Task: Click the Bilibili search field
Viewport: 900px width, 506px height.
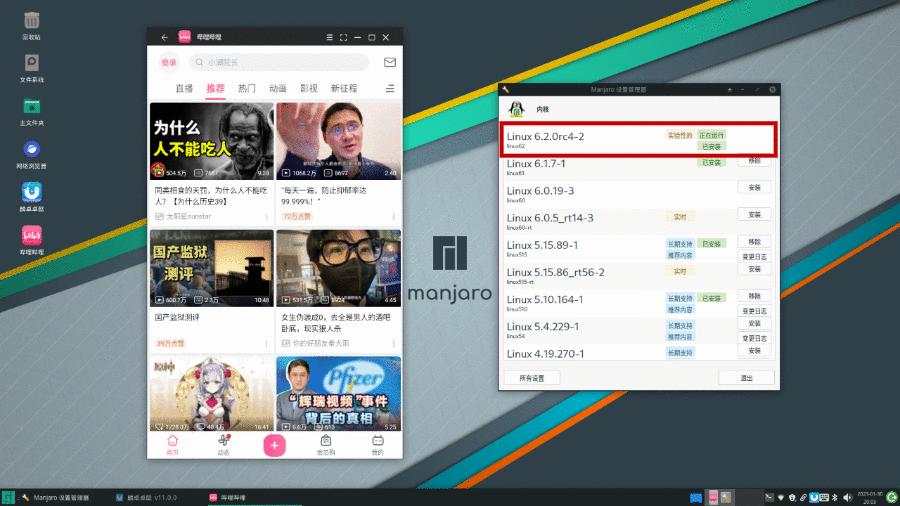Action: point(275,62)
